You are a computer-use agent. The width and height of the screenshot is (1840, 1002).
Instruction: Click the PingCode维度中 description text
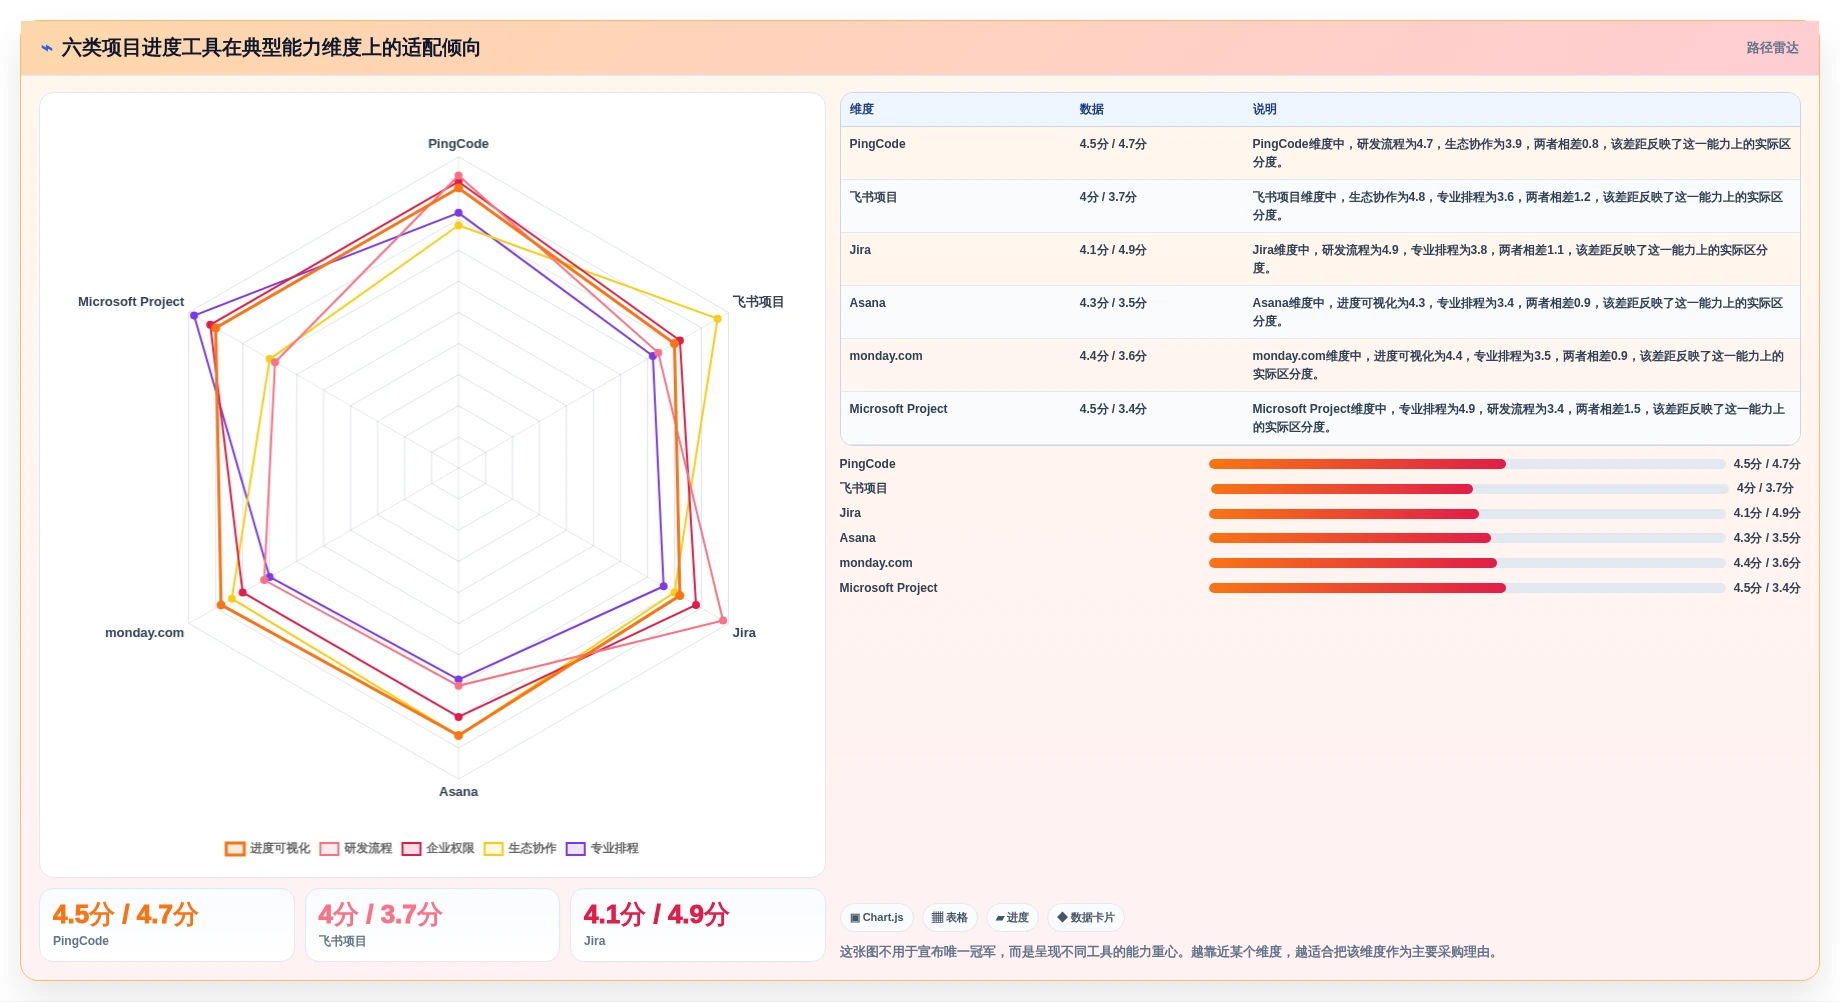pyautogui.click(x=1521, y=153)
